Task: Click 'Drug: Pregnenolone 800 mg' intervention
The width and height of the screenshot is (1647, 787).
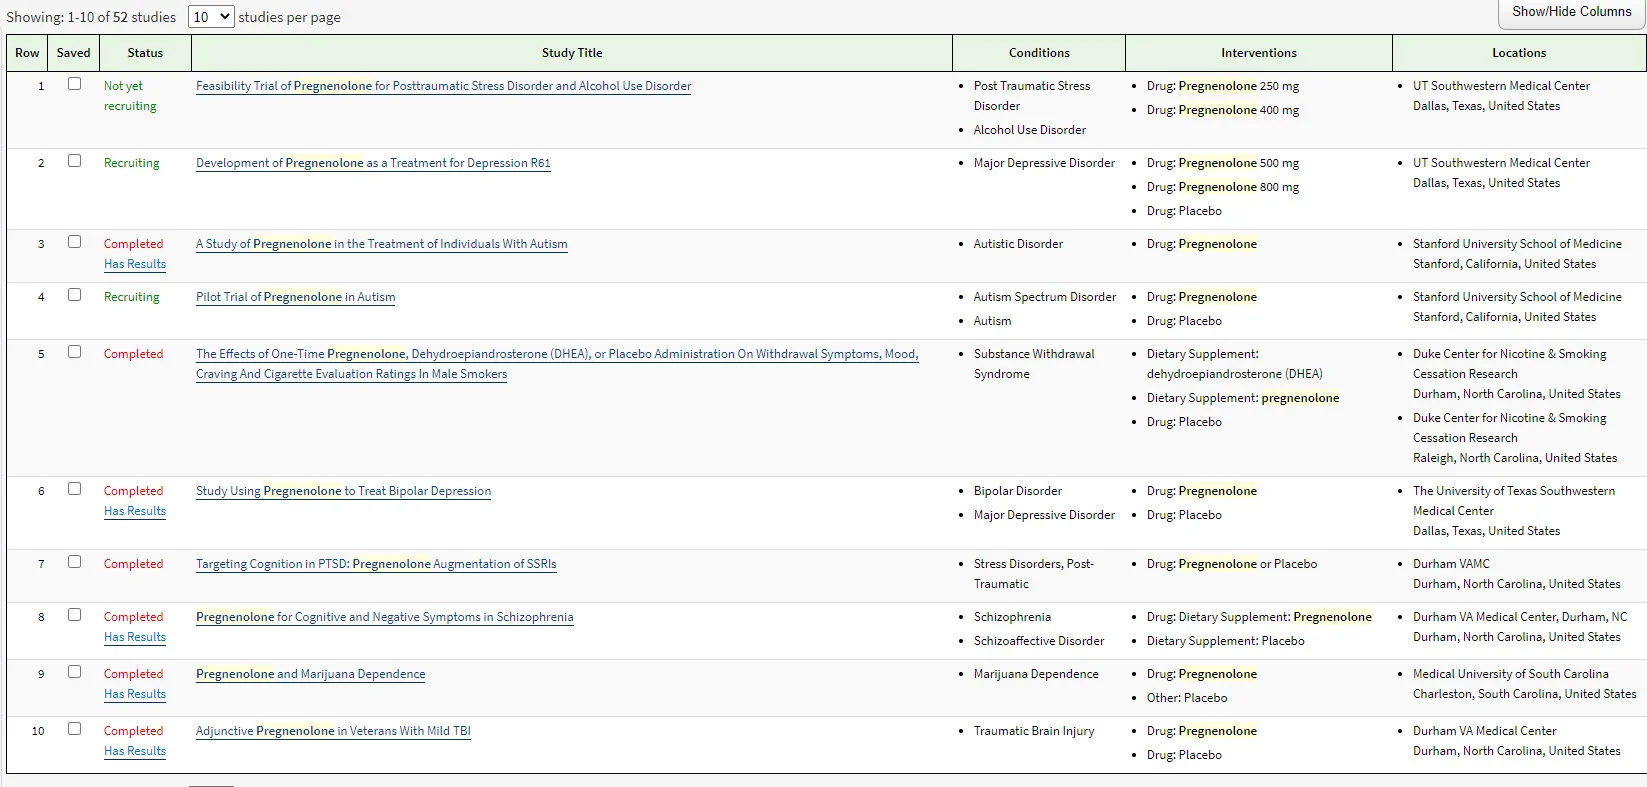Action: [x=1223, y=187]
